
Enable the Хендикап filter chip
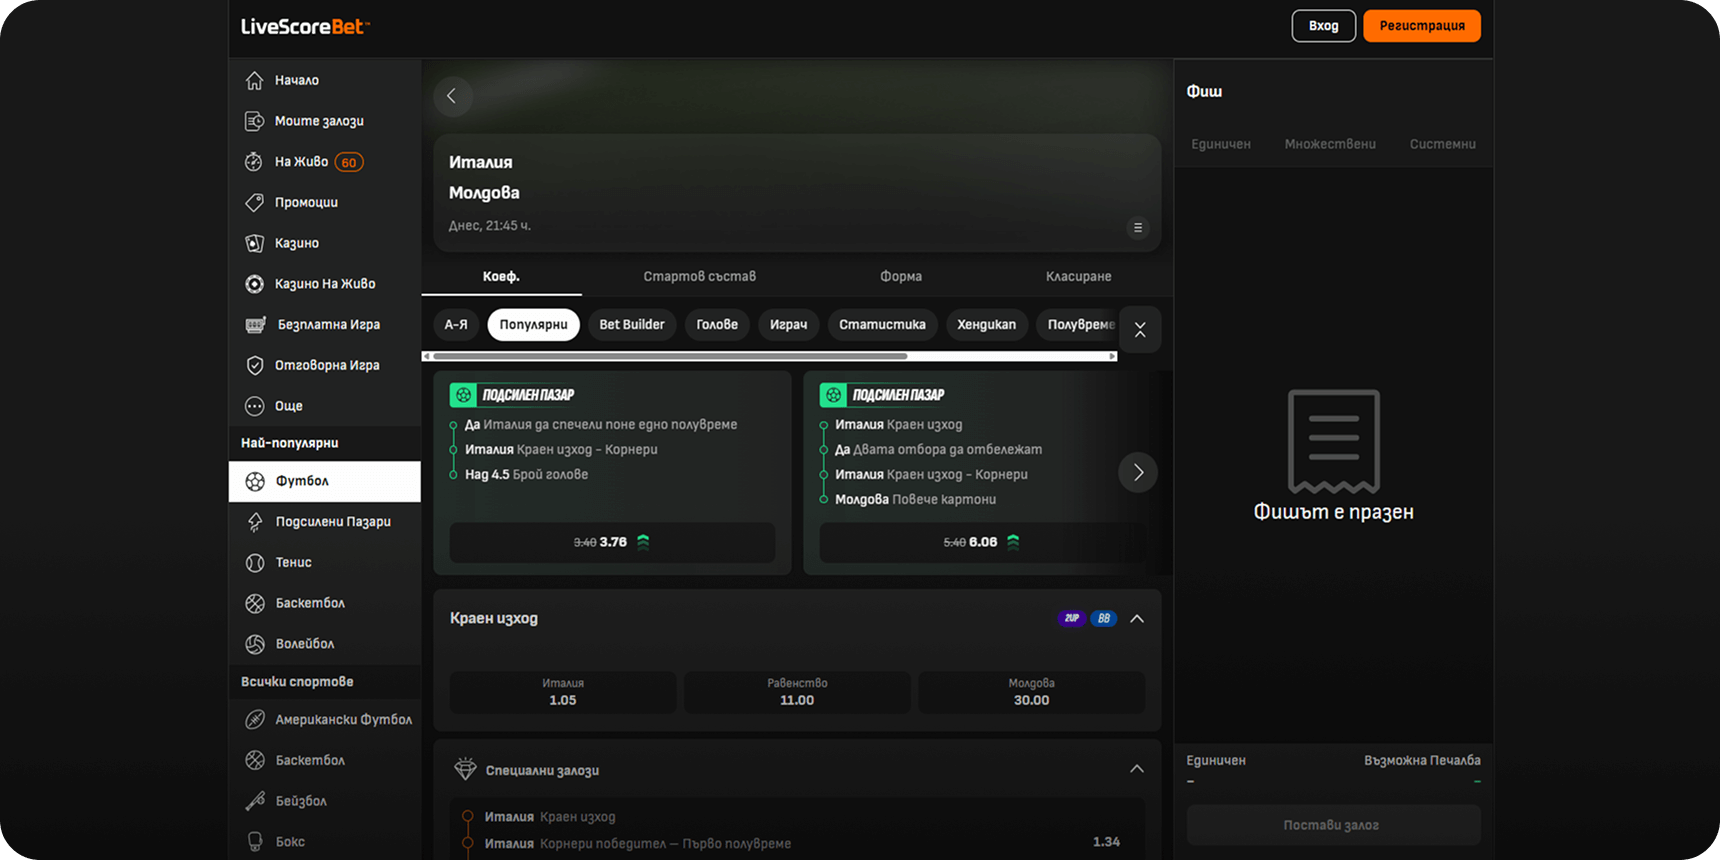[x=986, y=325]
